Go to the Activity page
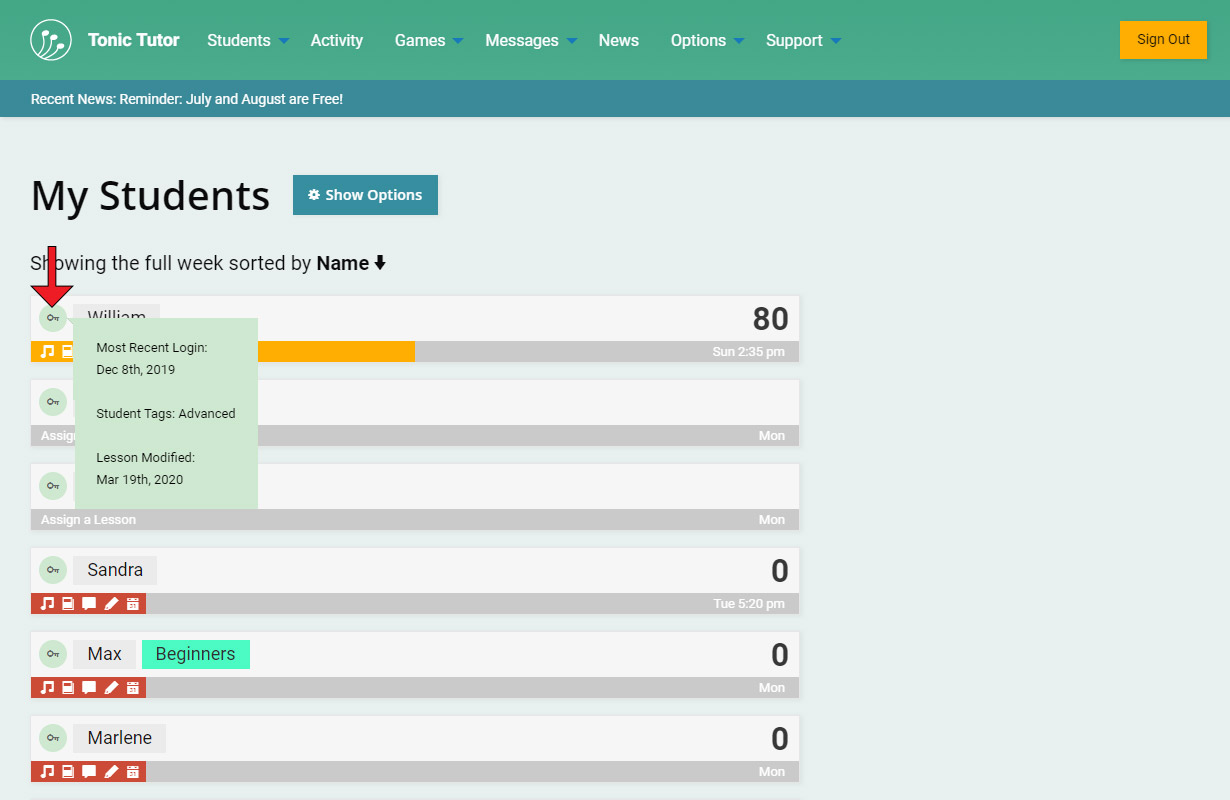 click(x=336, y=41)
